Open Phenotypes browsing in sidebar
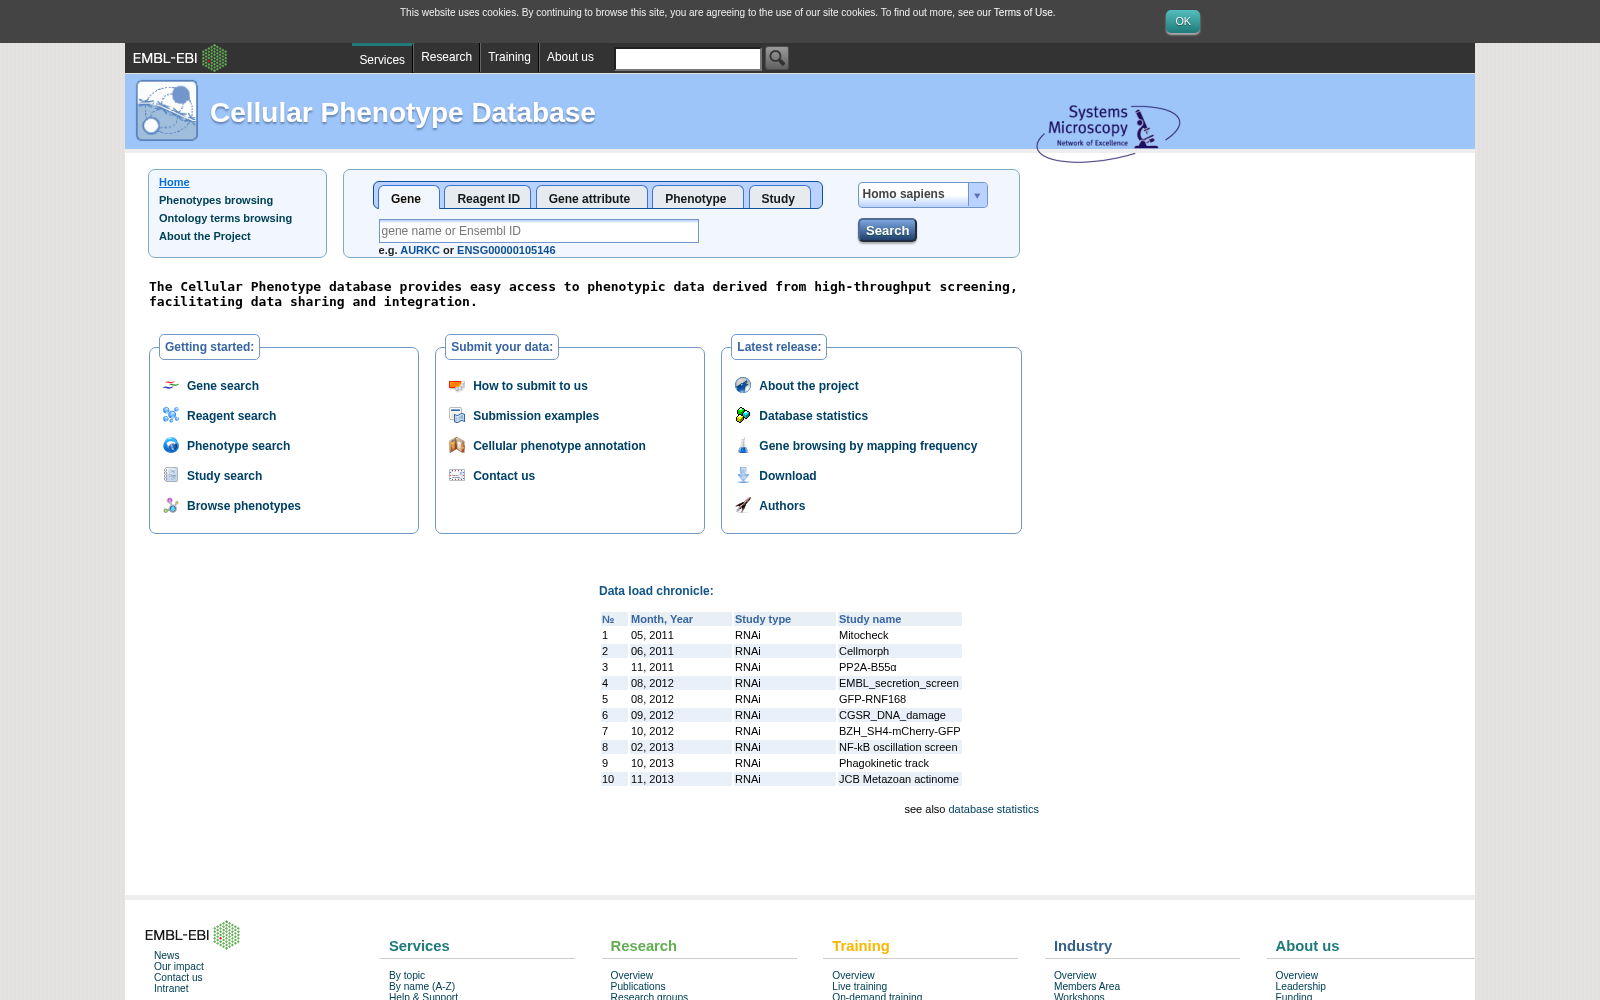The image size is (1600, 1000). click(x=216, y=200)
